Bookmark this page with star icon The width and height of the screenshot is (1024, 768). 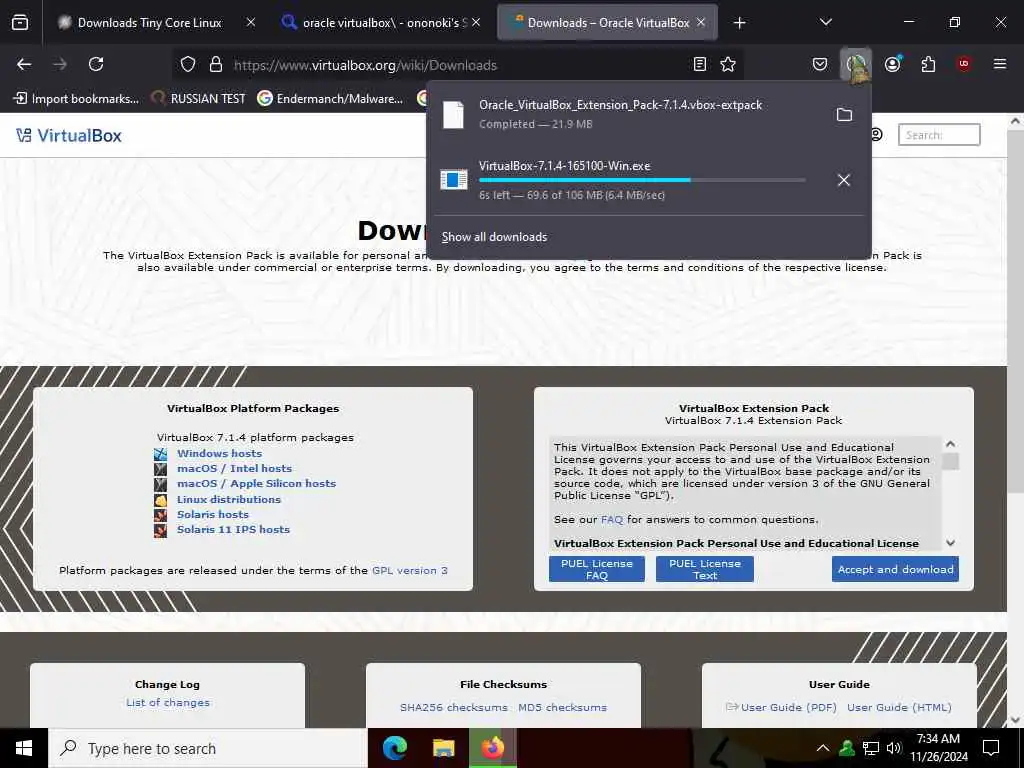point(728,64)
